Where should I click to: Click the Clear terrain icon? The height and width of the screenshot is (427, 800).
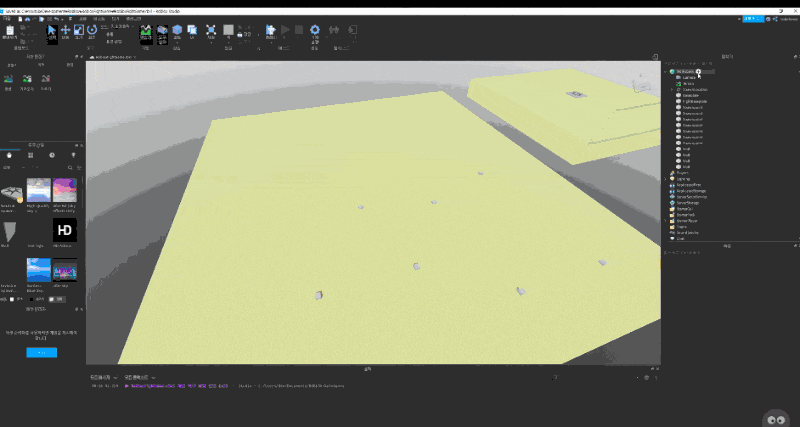coord(46,79)
